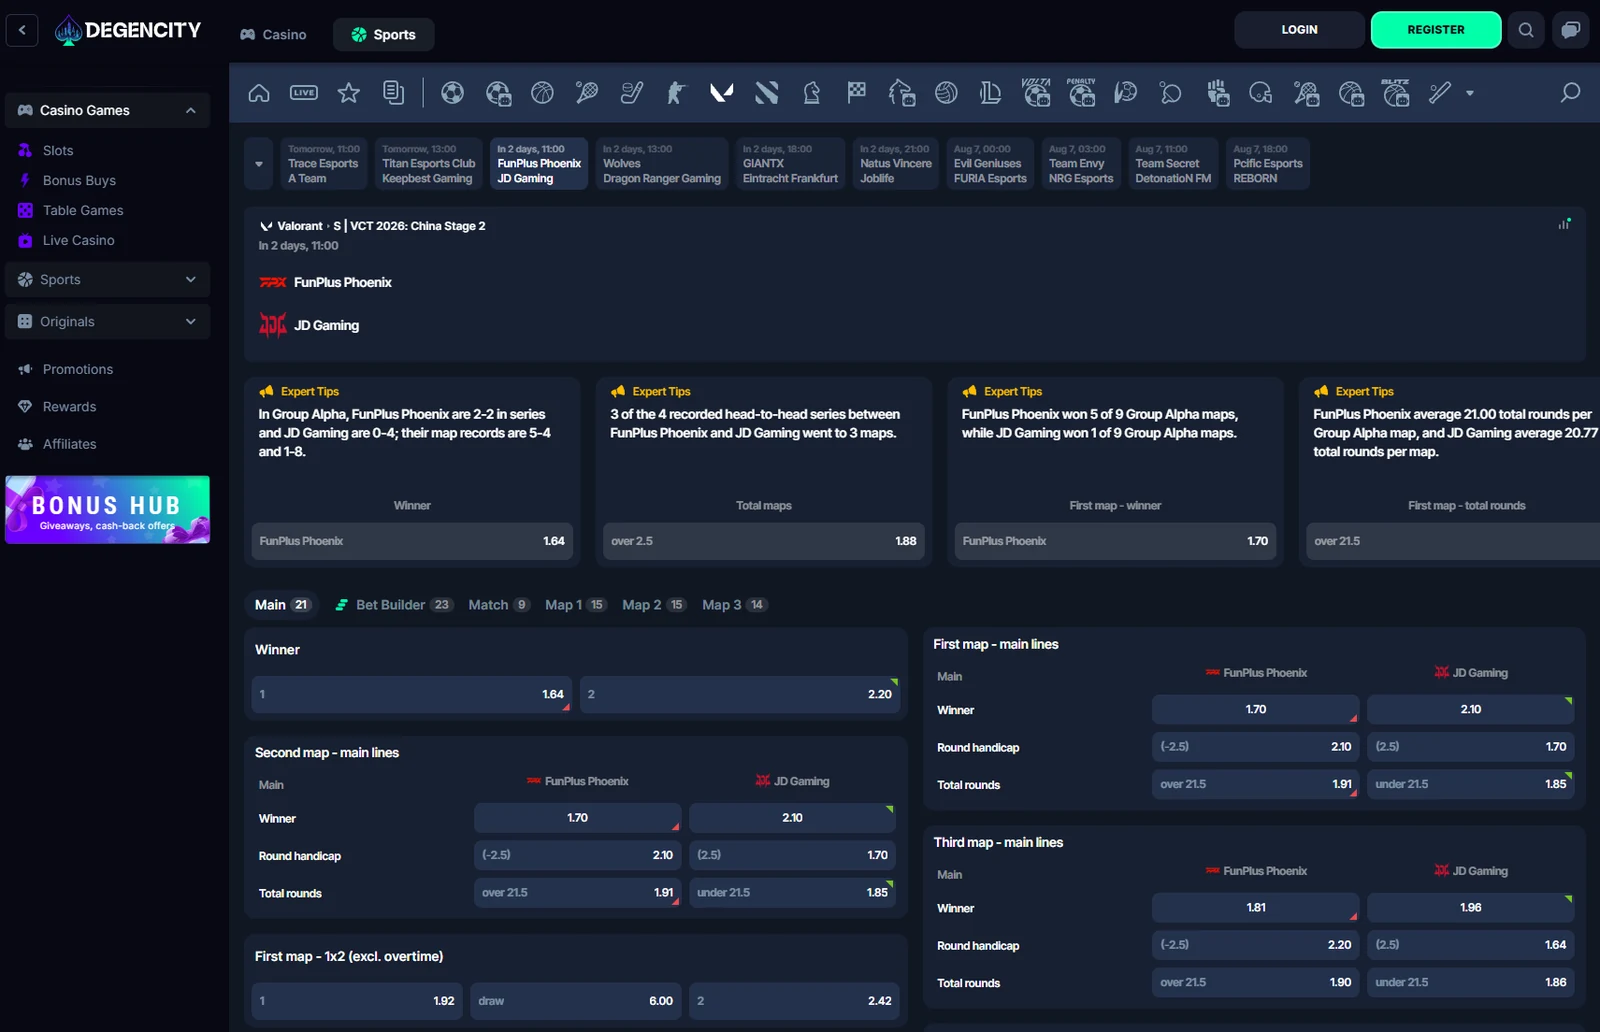Open favorites star icon
The height and width of the screenshot is (1032, 1600).
point(348,93)
